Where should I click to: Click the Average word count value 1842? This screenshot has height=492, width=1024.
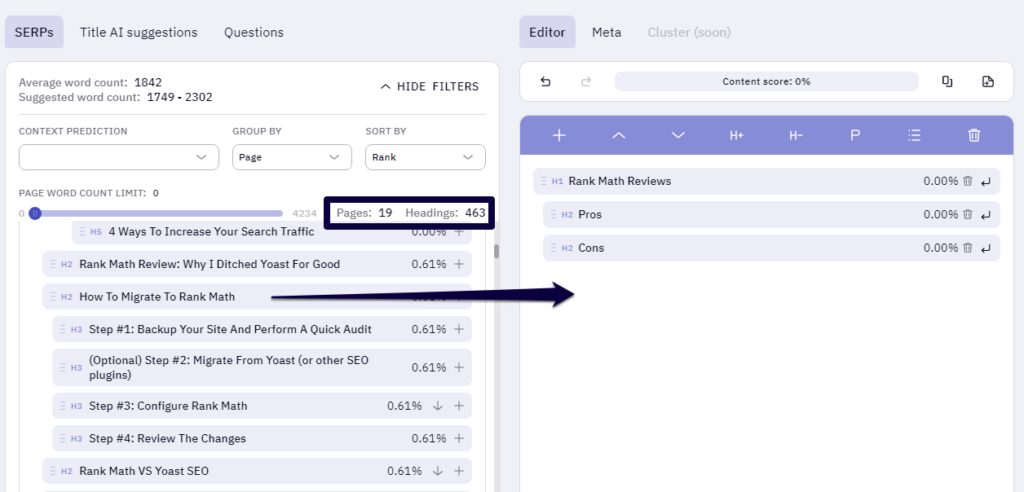(148, 82)
